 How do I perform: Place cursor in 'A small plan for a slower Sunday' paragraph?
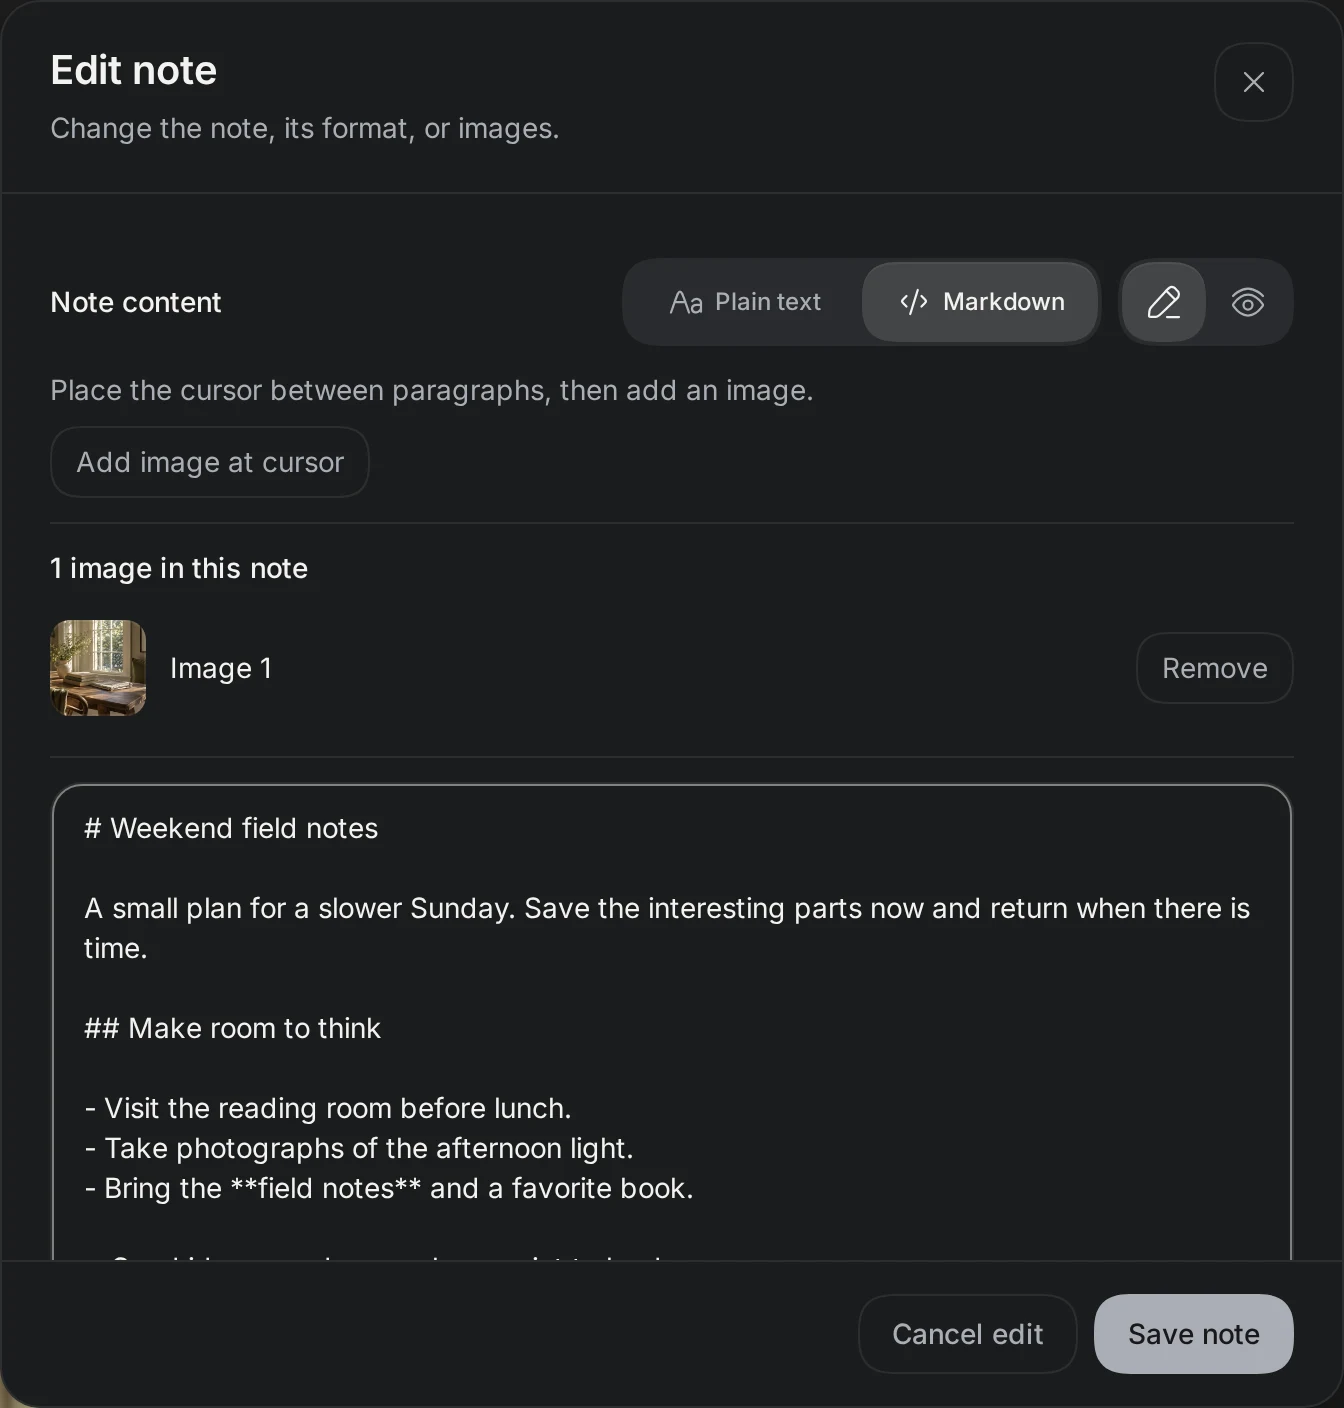(667, 928)
